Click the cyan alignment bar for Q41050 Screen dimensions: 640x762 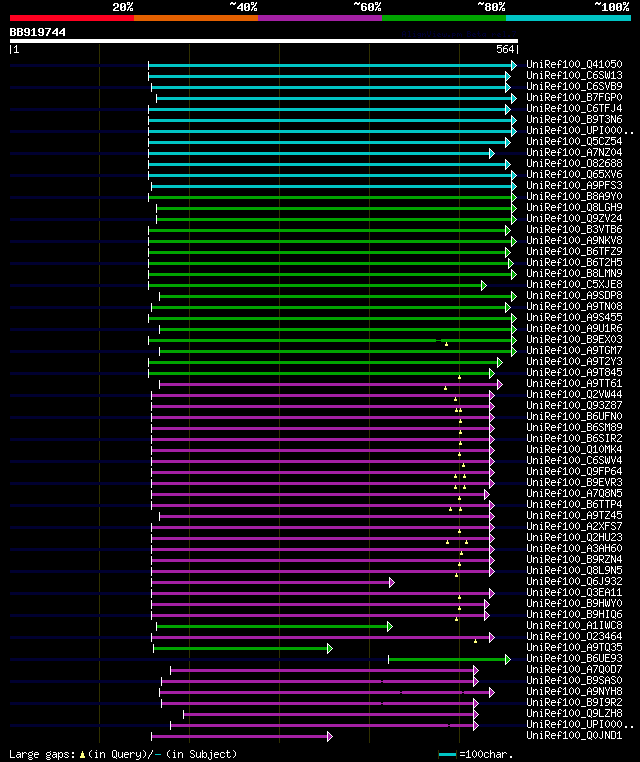pos(330,66)
